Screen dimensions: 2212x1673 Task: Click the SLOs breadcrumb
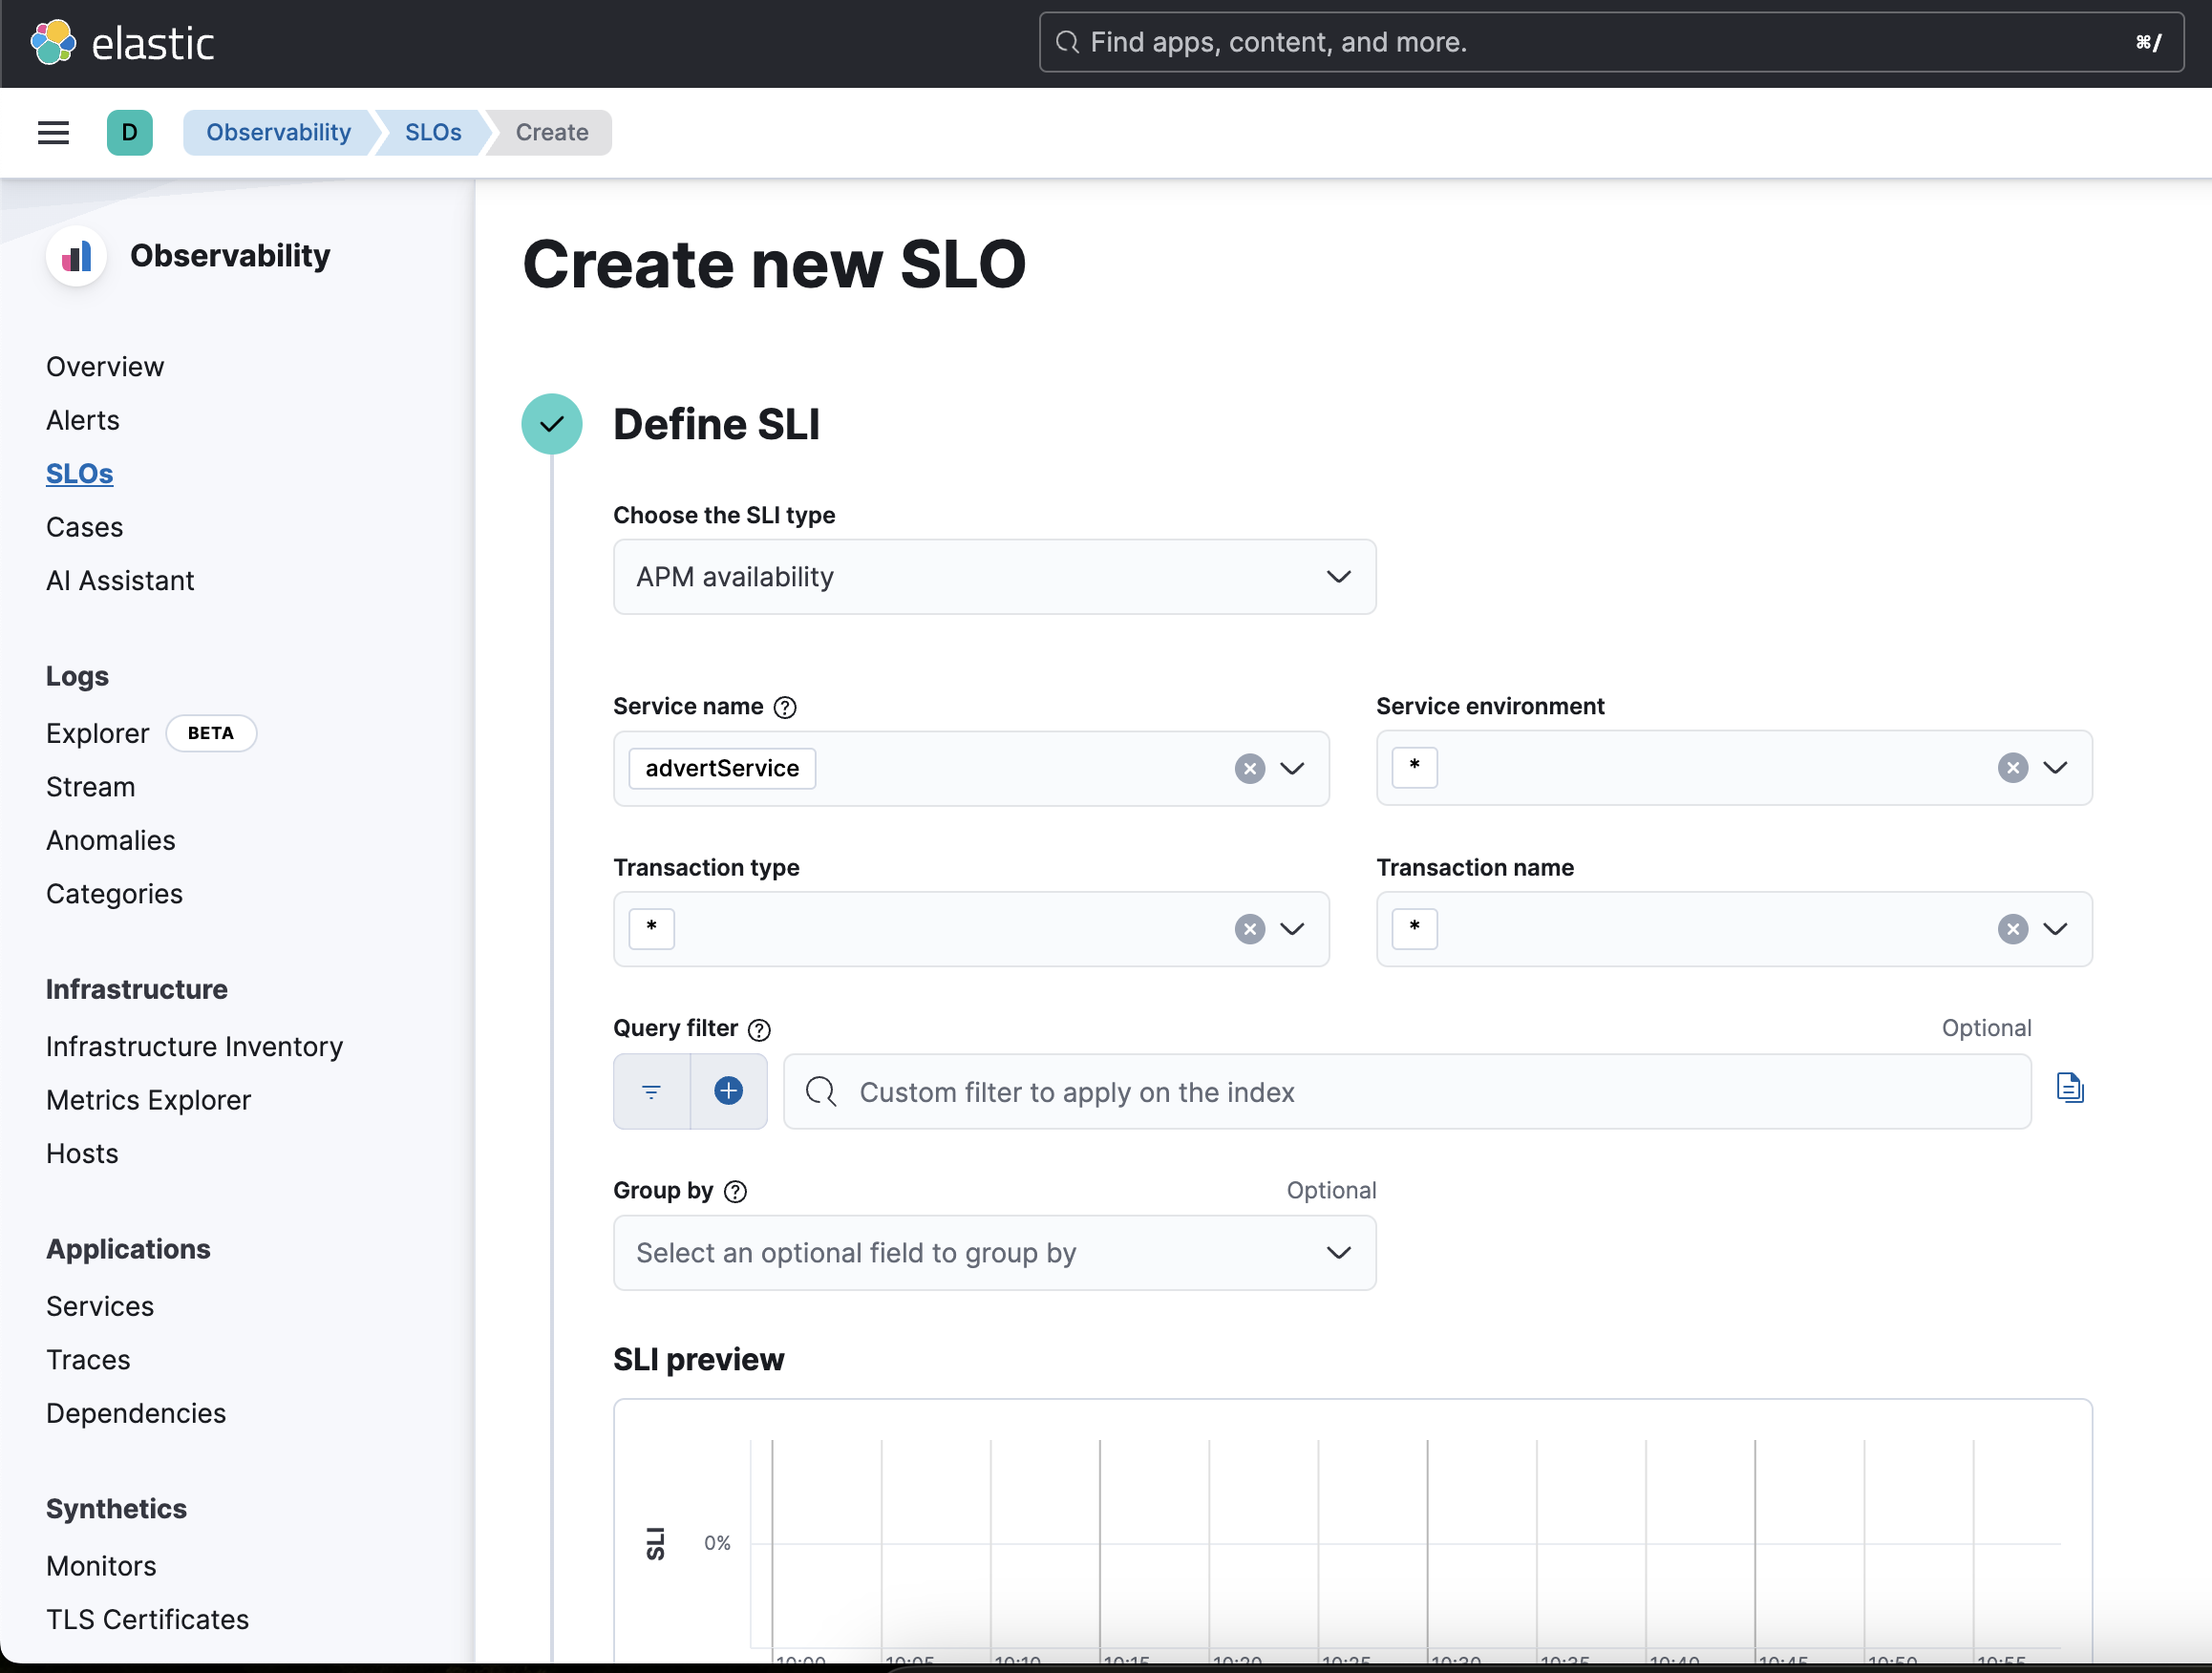[x=433, y=132]
